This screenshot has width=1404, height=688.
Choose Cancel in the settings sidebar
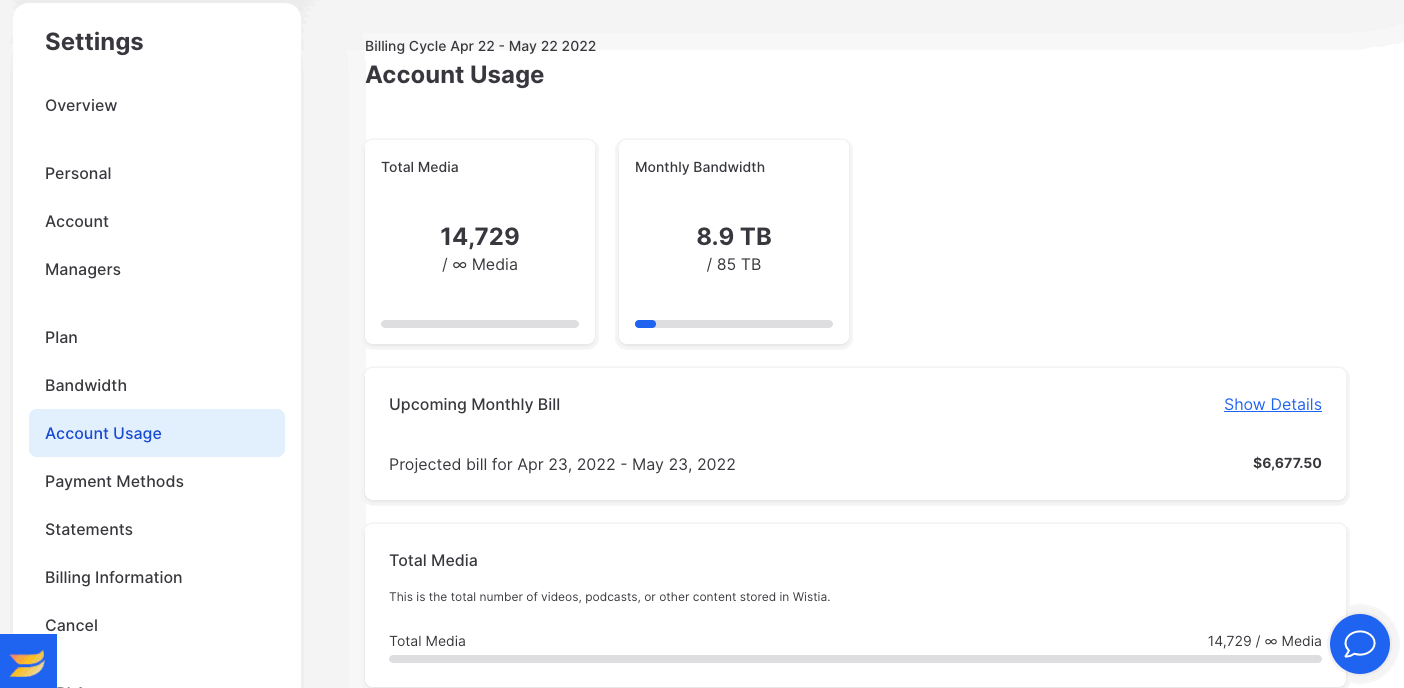point(71,625)
